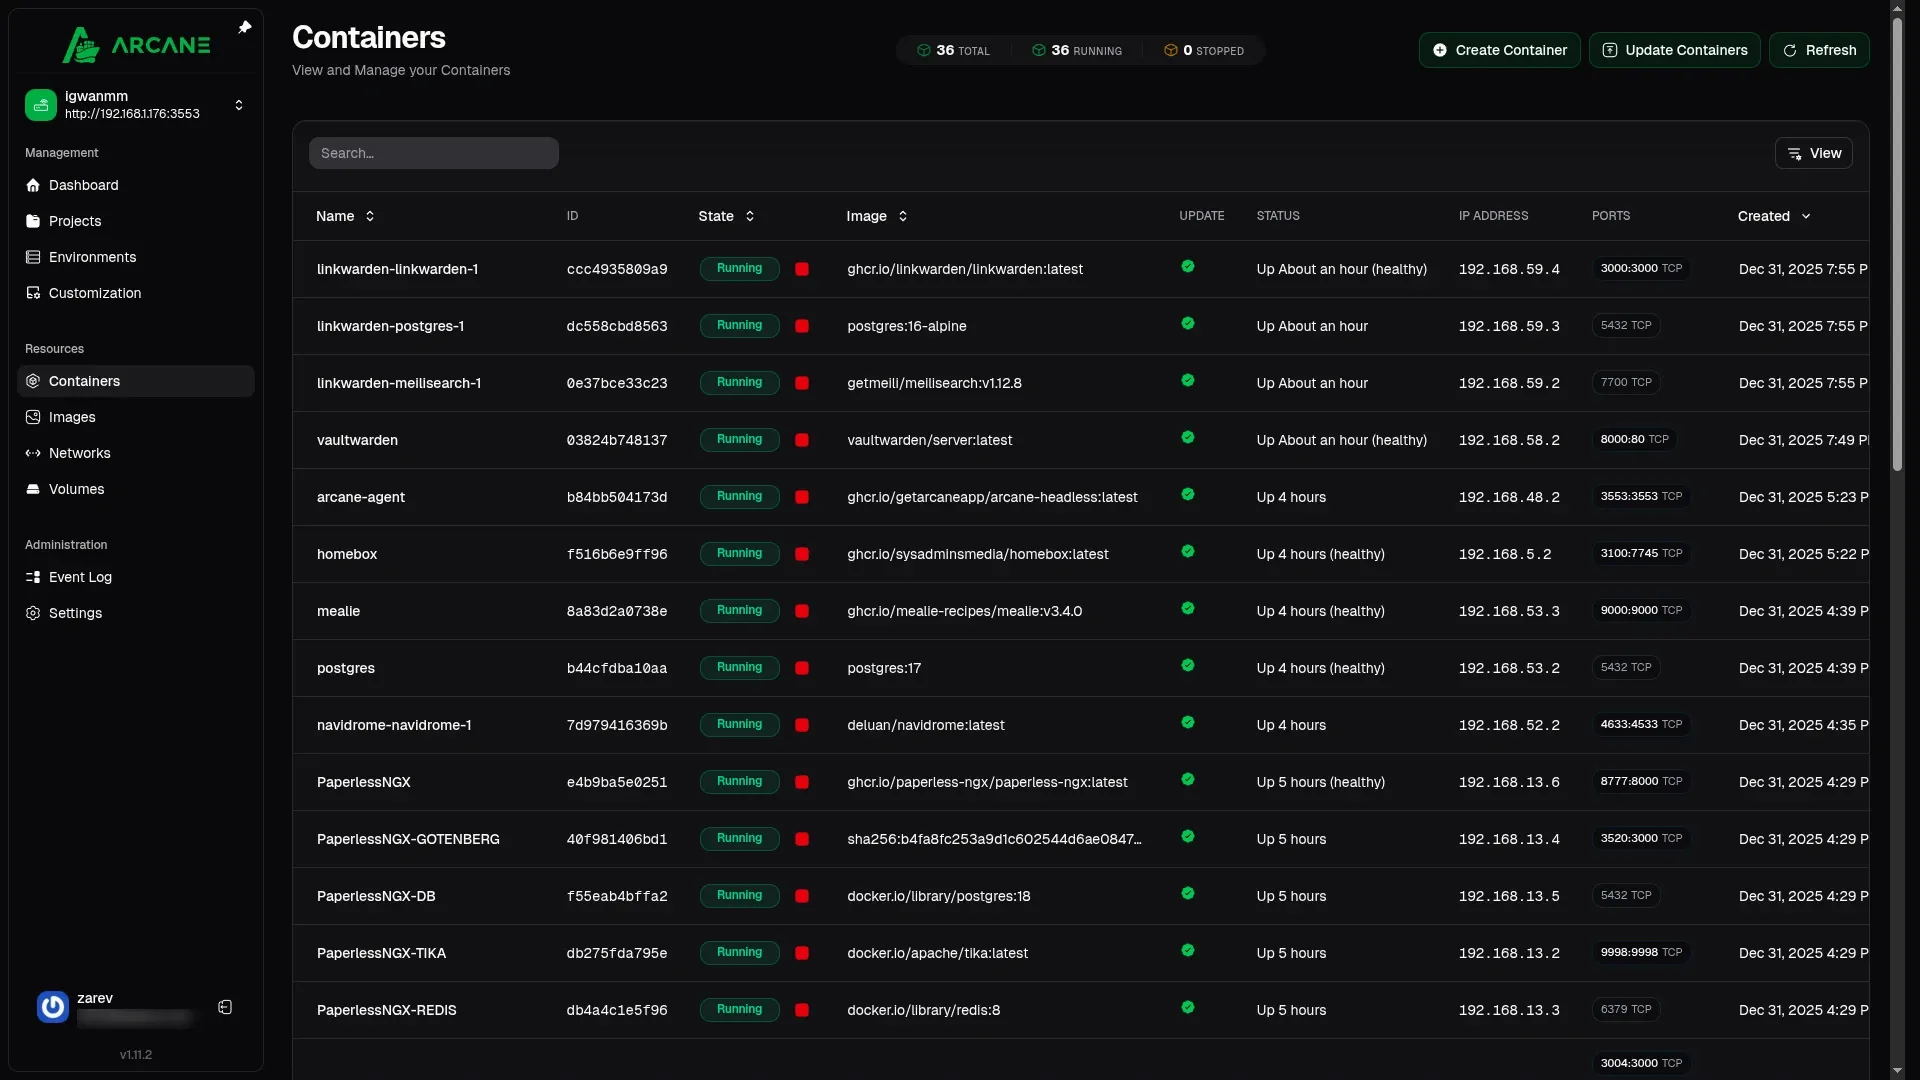Click the Arcane logo
The height and width of the screenshot is (1080, 1920).
[x=136, y=45]
